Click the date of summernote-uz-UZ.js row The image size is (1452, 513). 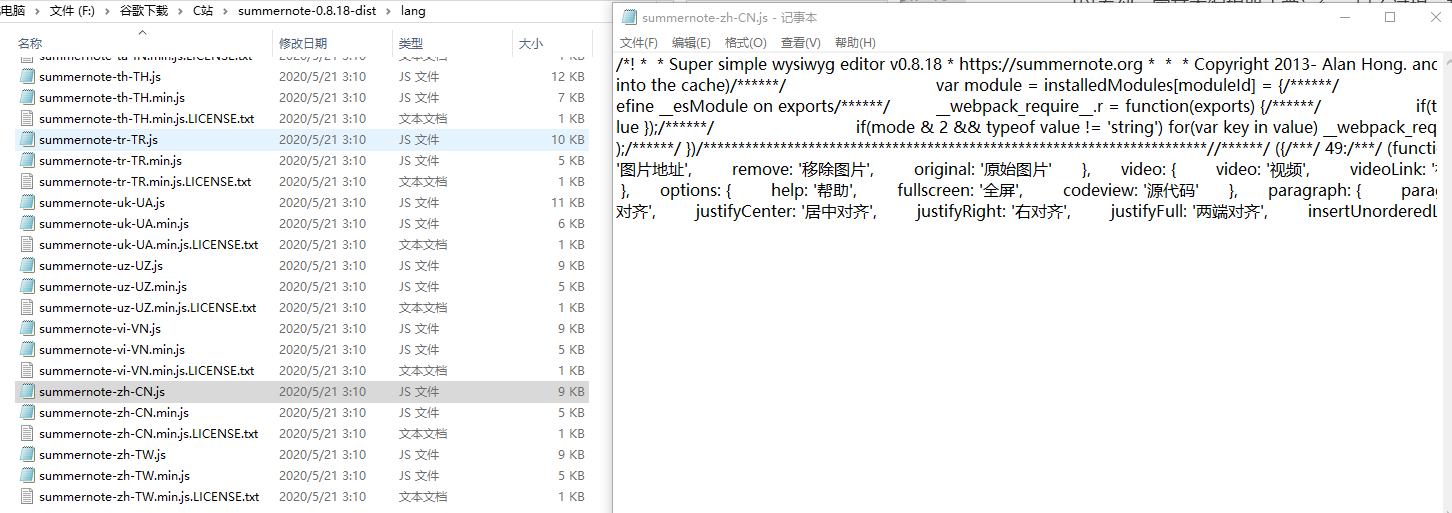click(322, 266)
